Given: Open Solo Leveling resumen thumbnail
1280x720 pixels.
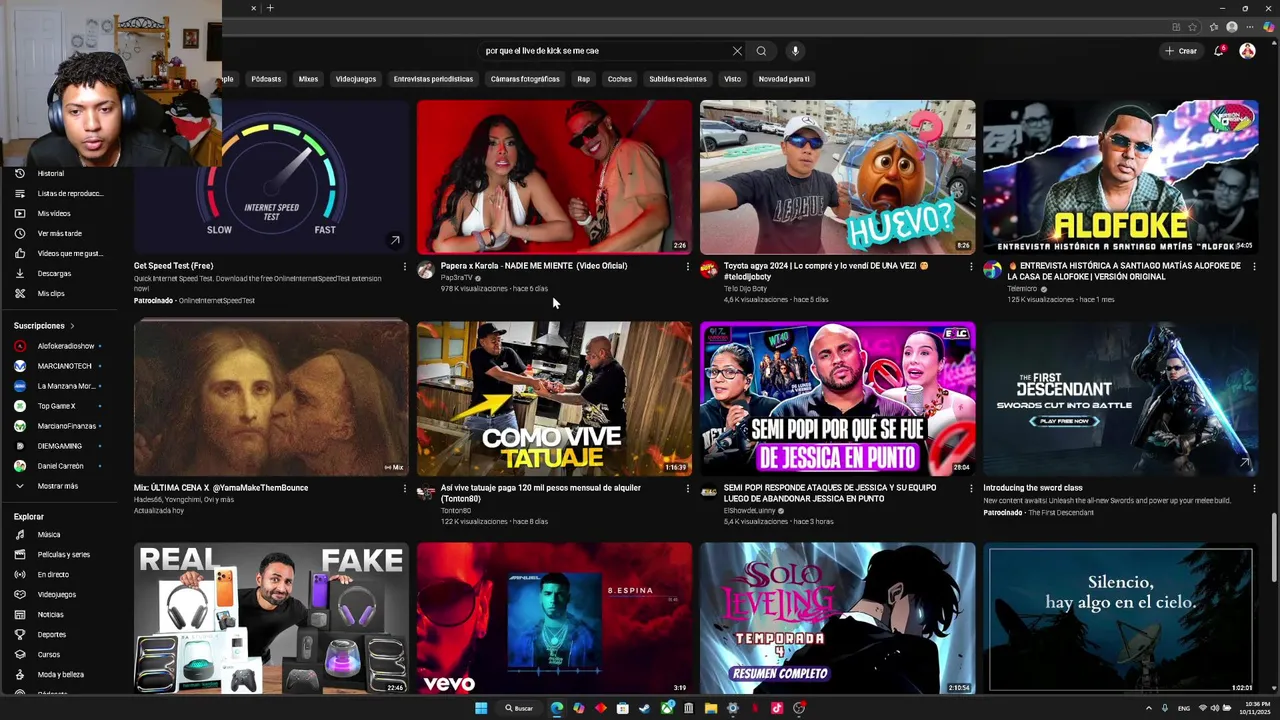Looking at the screenshot, I should (x=837, y=618).
